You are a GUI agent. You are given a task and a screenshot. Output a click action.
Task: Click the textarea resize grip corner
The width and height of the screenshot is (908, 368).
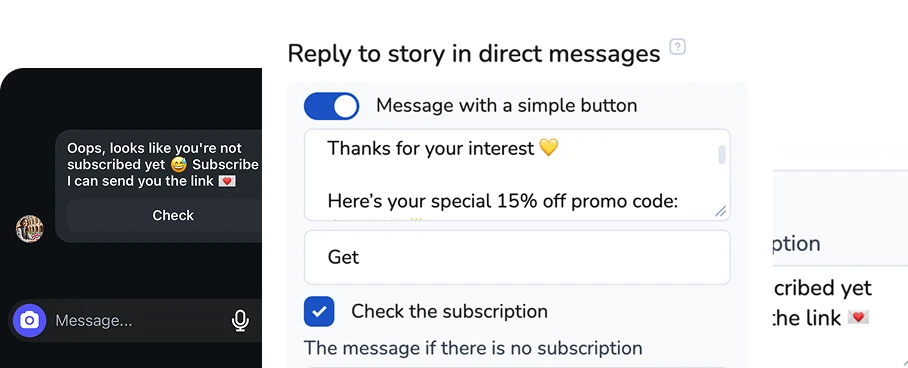[x=720, y=211]
